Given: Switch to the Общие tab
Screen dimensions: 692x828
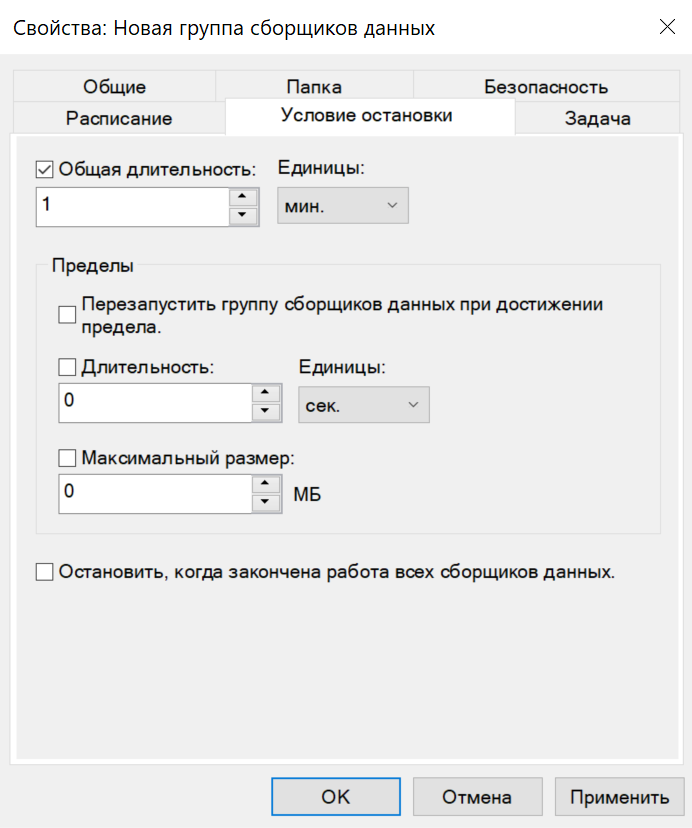Looking at the screenshot, I should (114, 87).
